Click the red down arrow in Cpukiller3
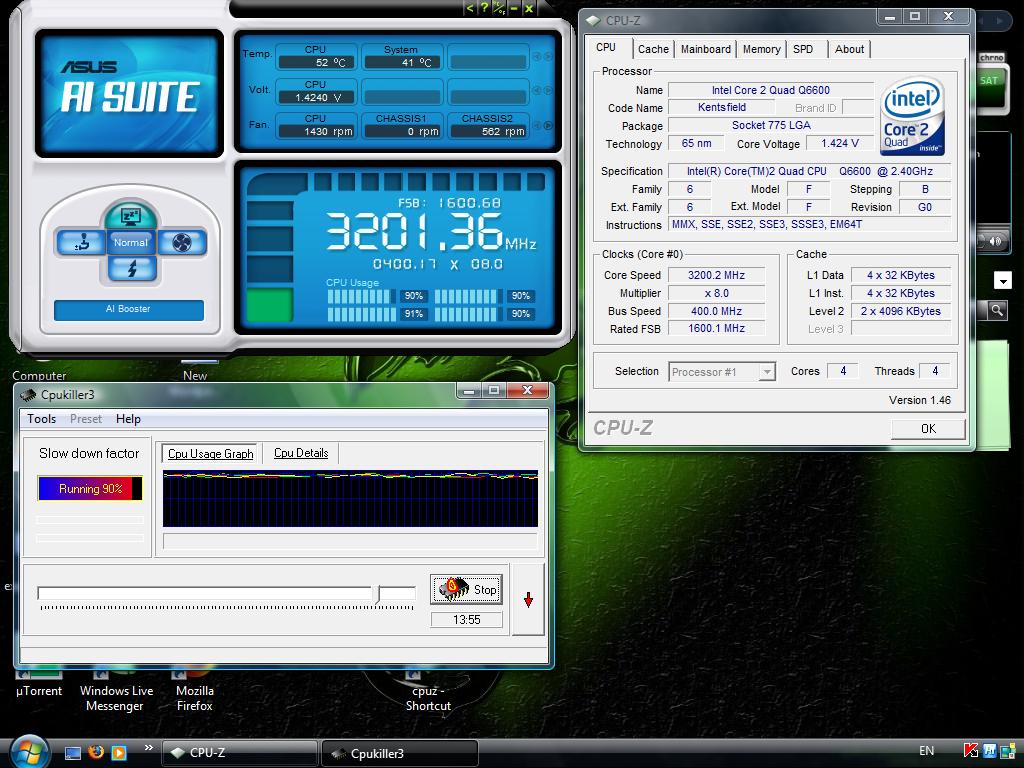Viewport: 1024px width, 768px height. 528,600
